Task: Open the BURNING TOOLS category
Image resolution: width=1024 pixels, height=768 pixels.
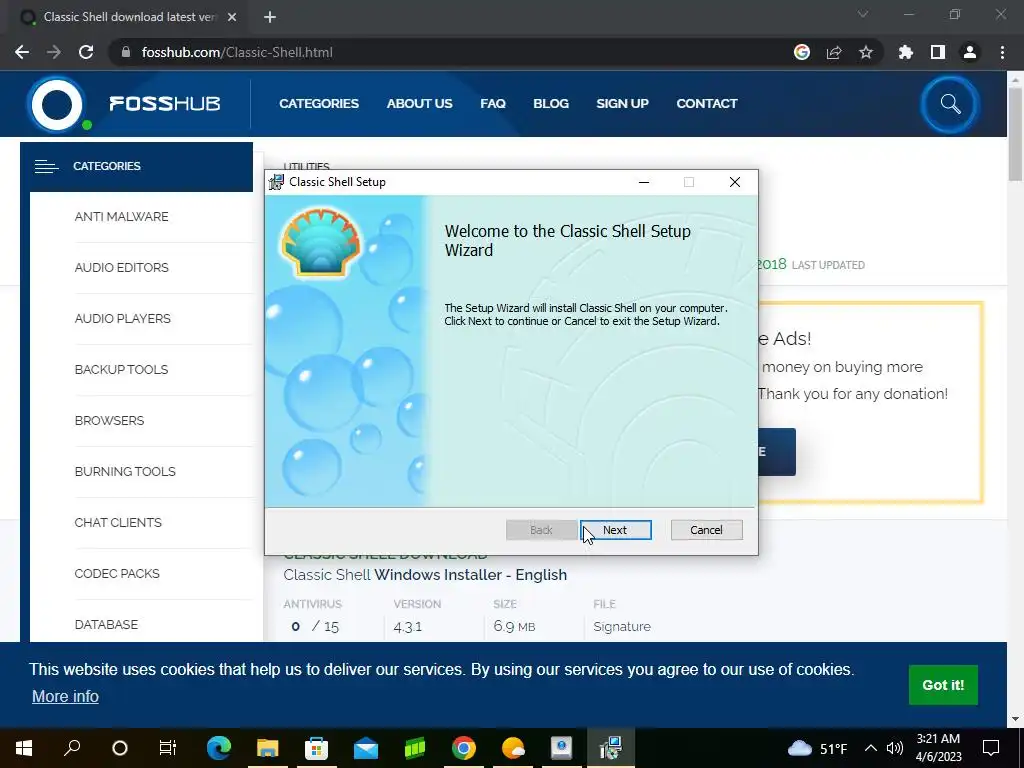Action: click(125, 472)
